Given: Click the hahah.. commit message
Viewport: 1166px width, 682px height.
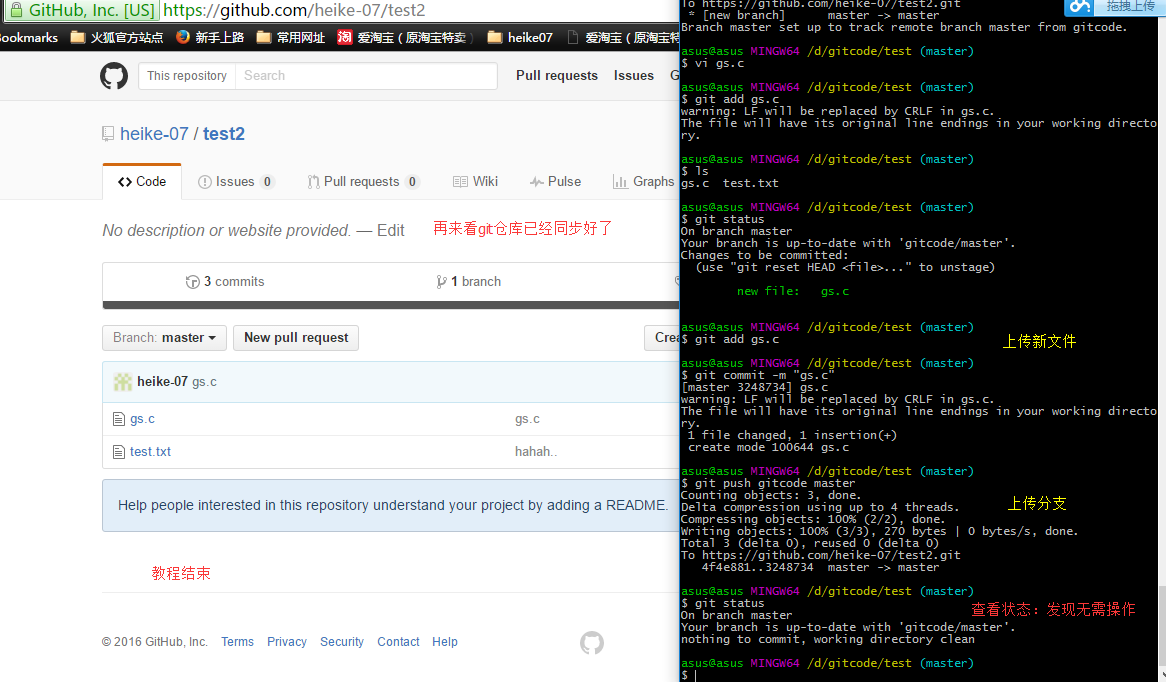Looking at the screenshot, I should (x=536, y=452).
